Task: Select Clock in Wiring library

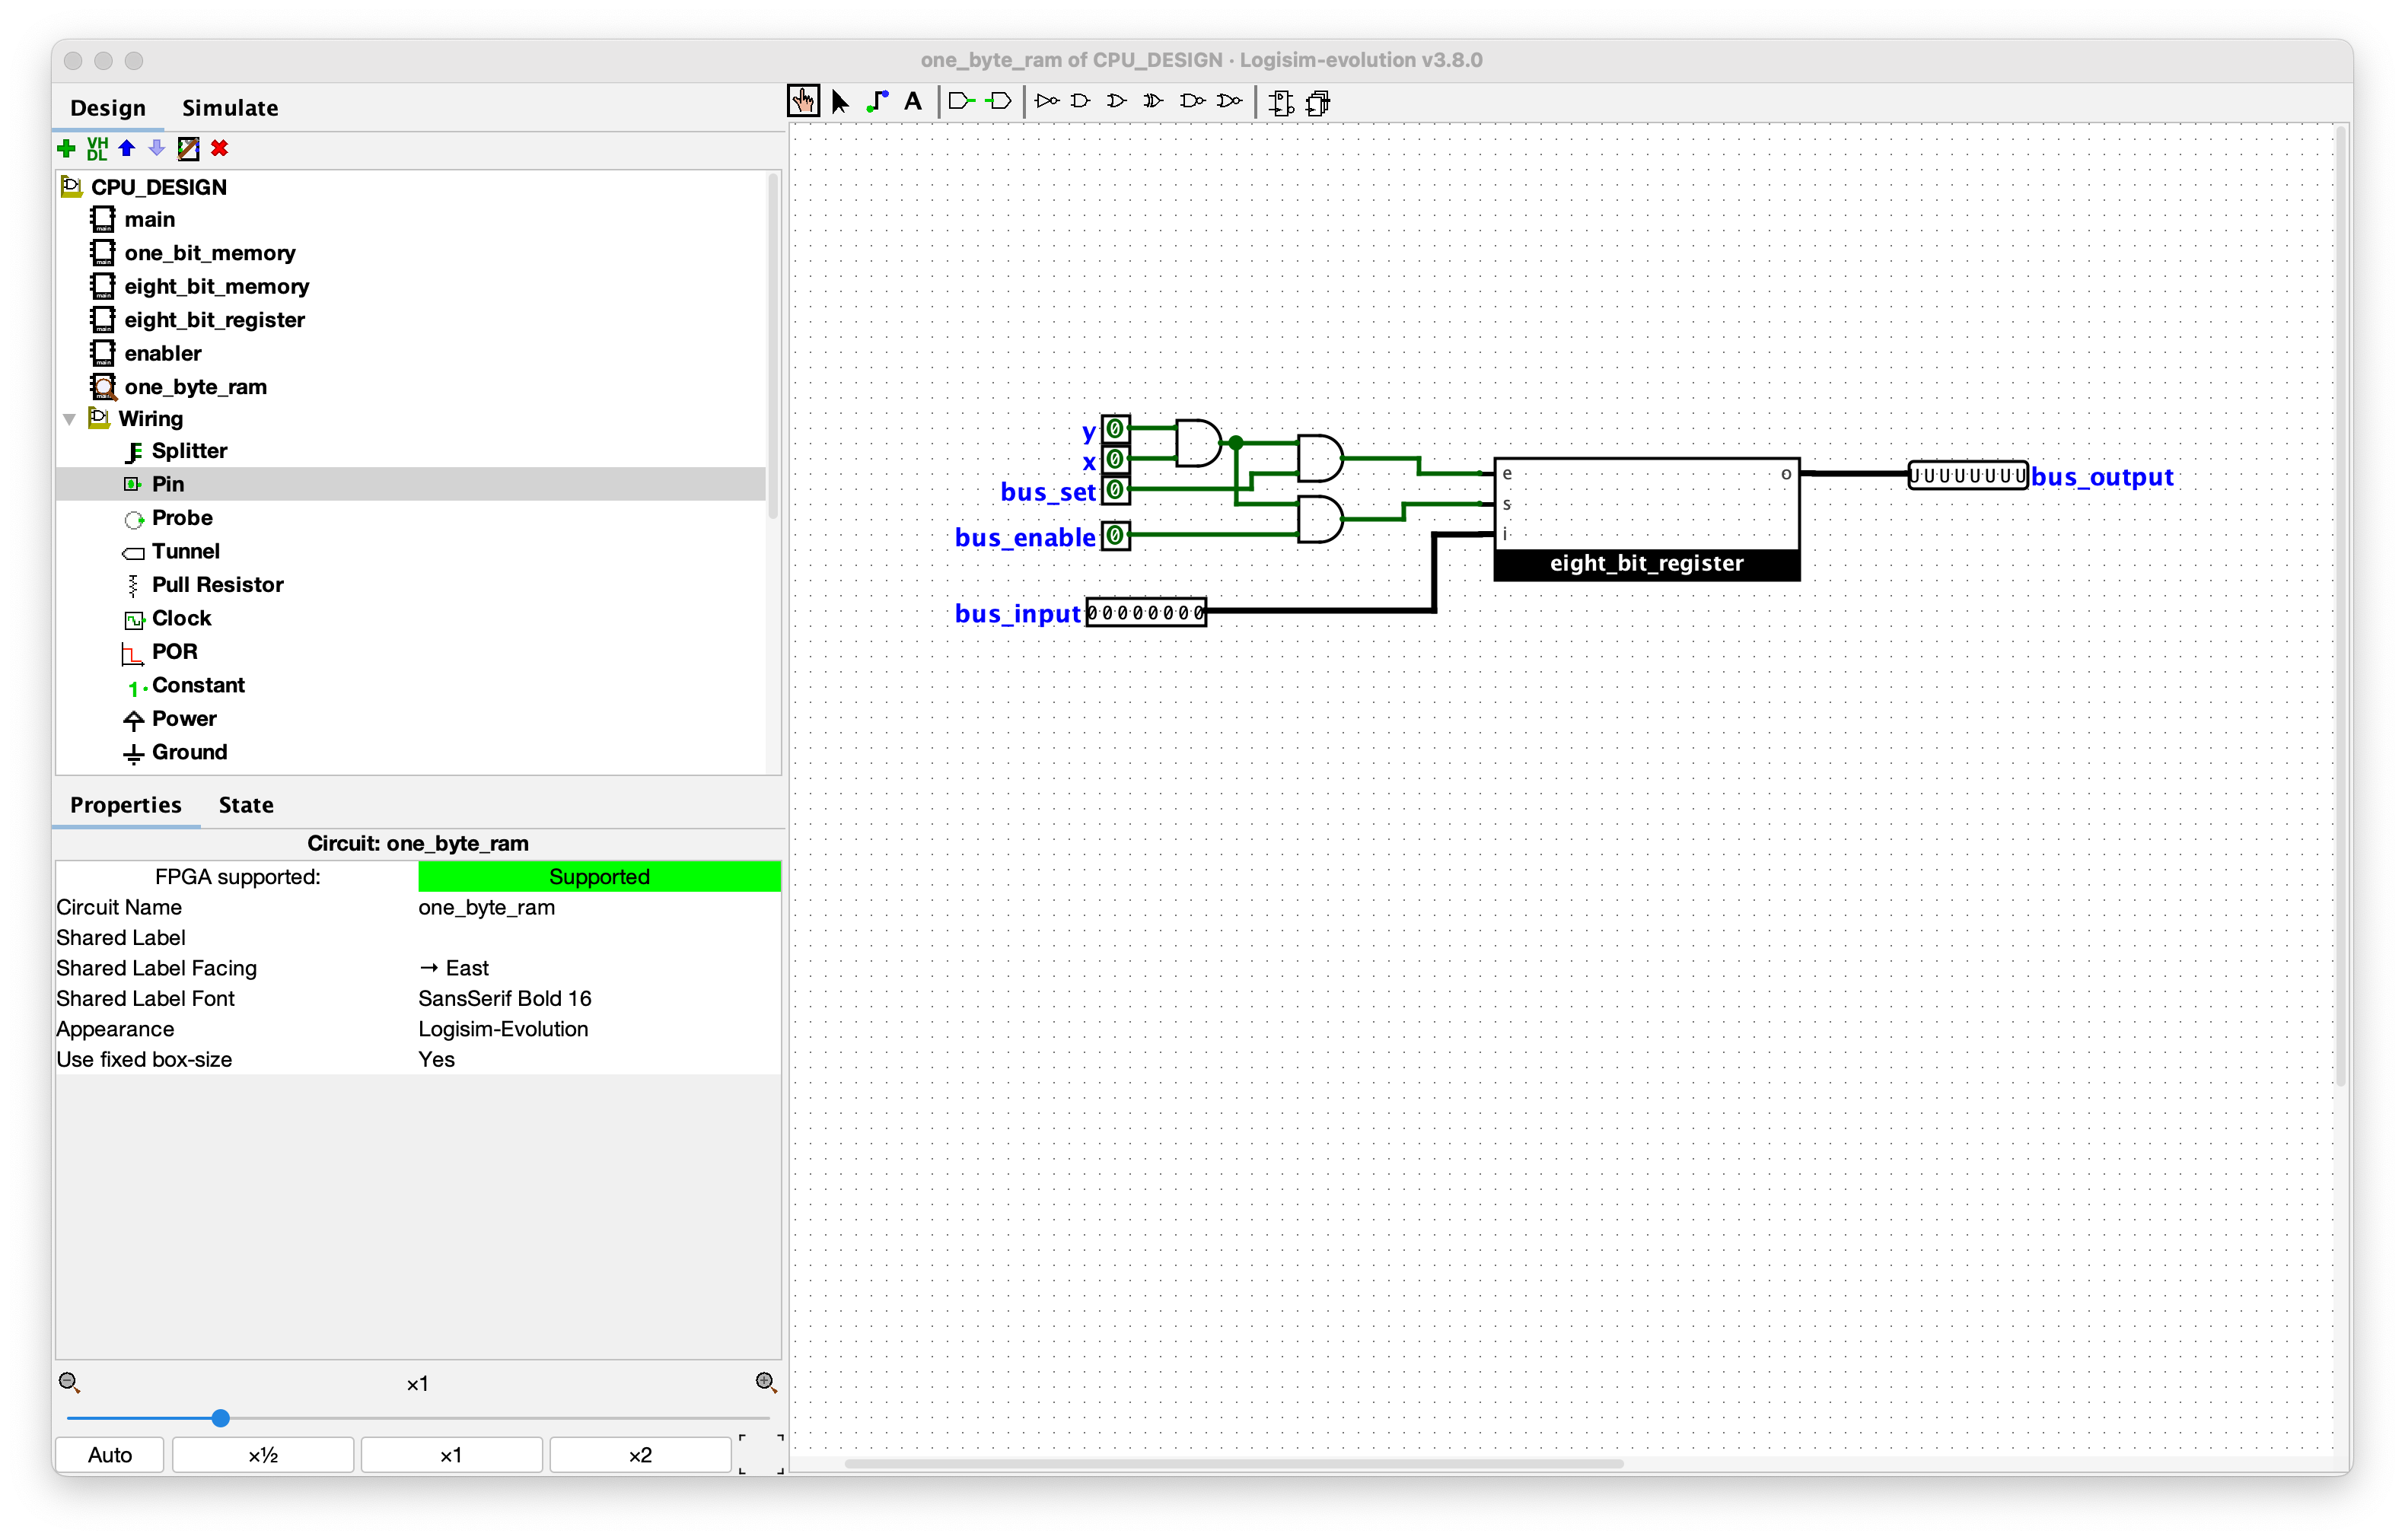Action: [182, 618]
